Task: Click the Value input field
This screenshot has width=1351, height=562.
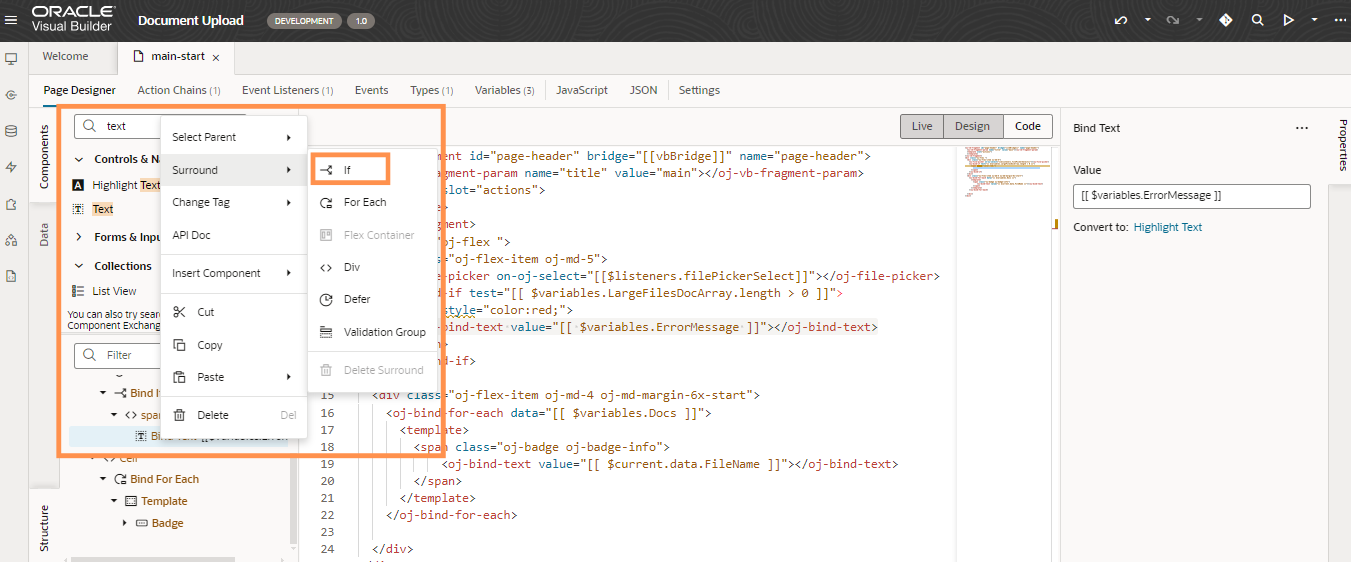Action: pos(1191,196)
